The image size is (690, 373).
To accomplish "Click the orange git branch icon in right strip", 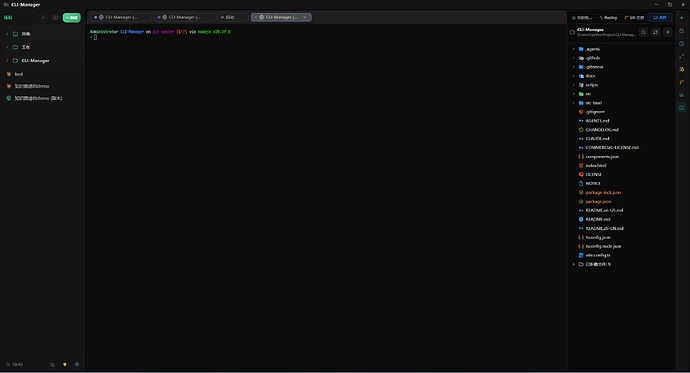I will pos(682,82).
